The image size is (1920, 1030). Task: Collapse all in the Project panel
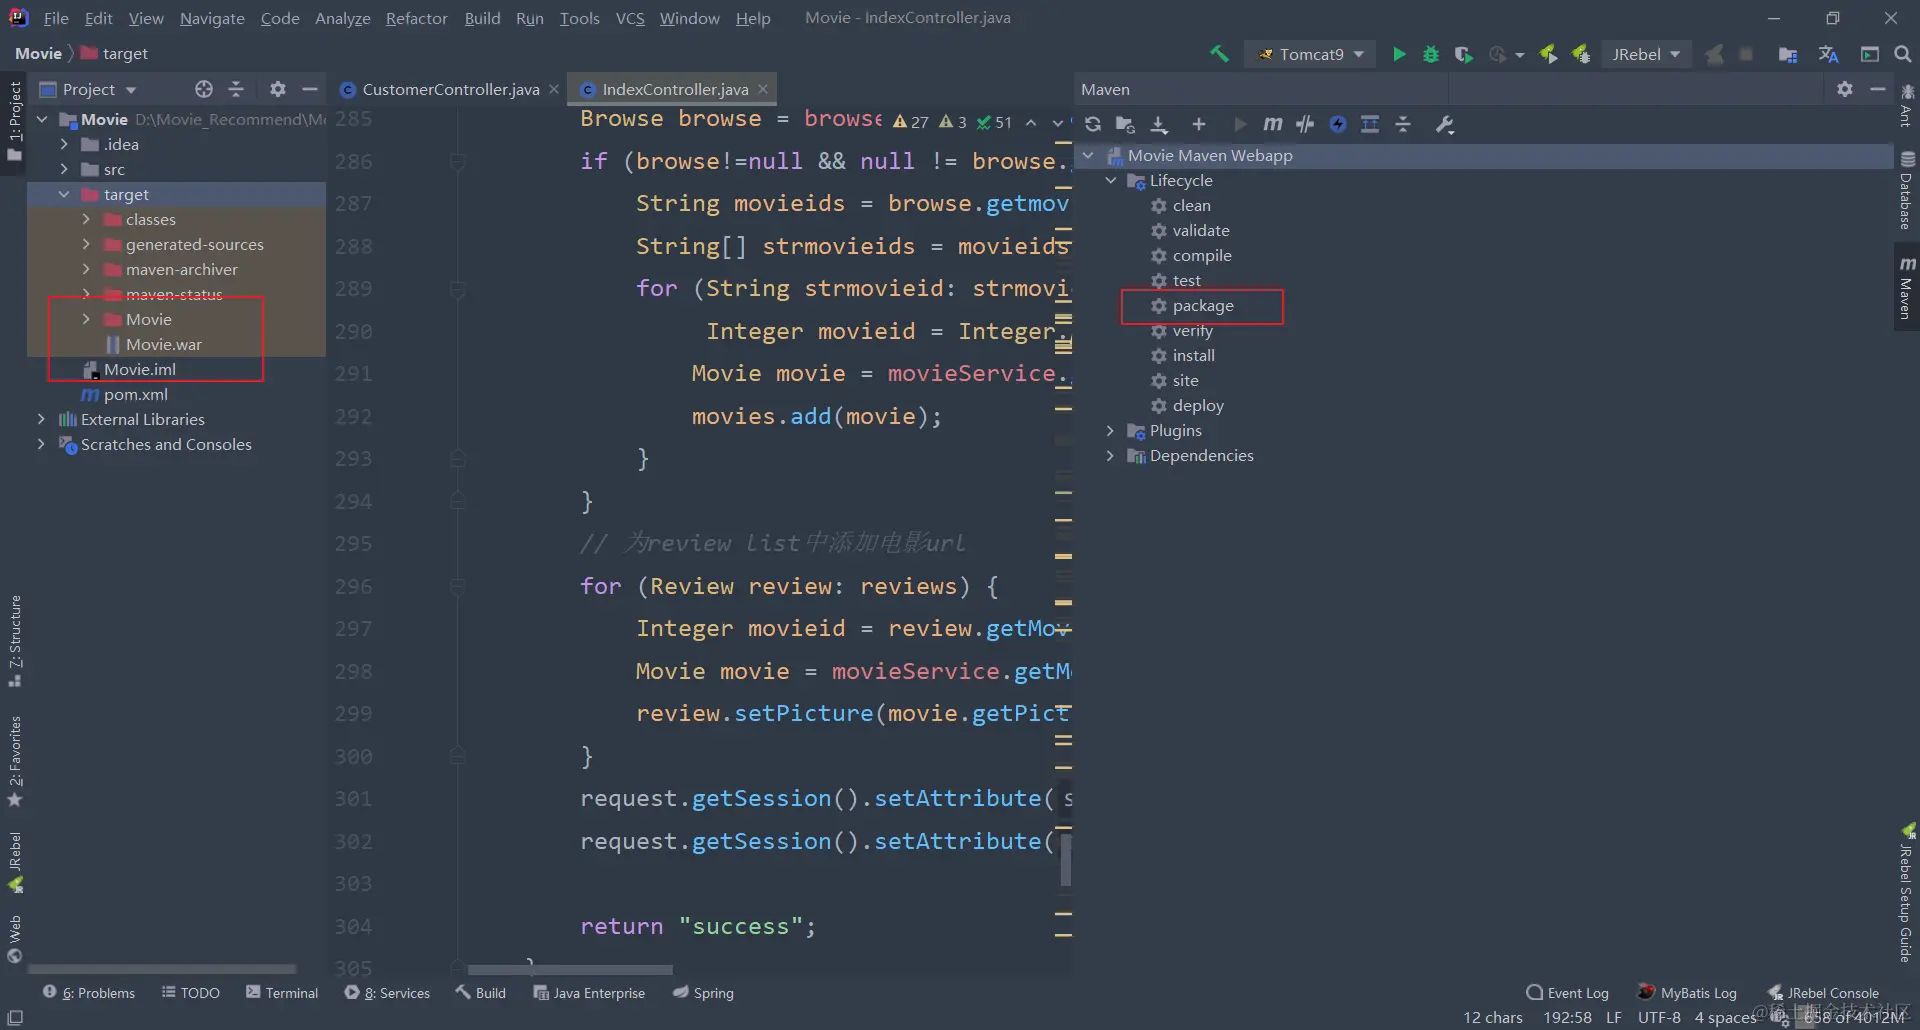point(236,89)
